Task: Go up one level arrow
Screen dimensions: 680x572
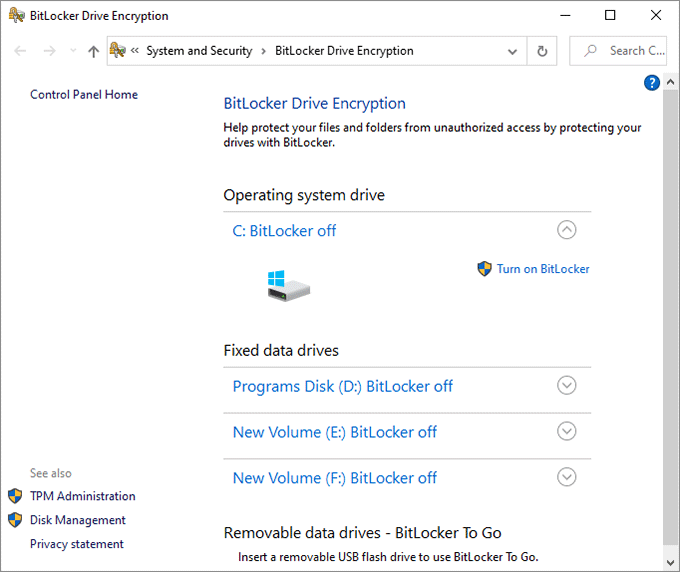Action: click(x=93, y=52)
